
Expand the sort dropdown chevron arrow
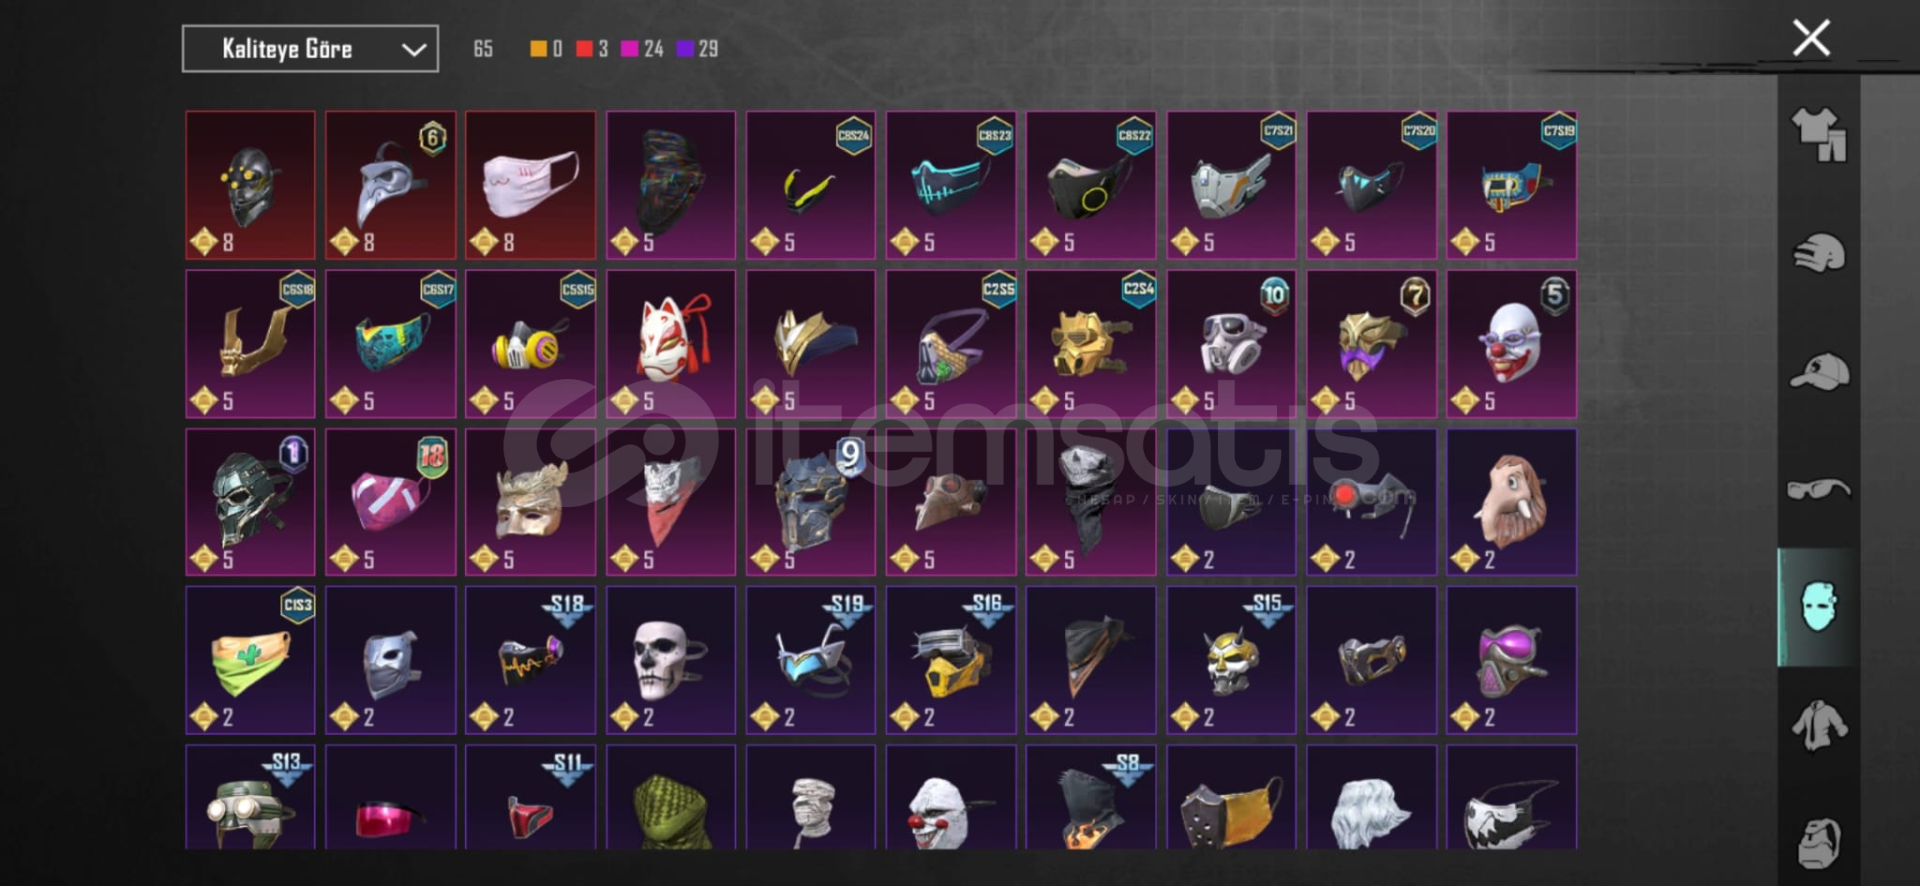click(x=414, y=50)
